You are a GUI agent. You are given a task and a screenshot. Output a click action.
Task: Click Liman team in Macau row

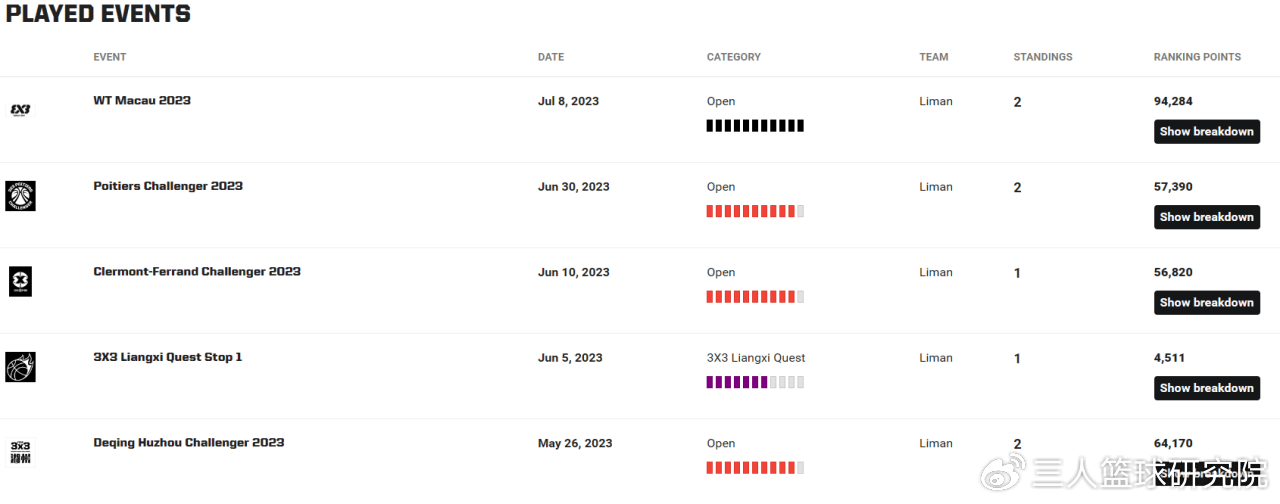coord(936,101)
